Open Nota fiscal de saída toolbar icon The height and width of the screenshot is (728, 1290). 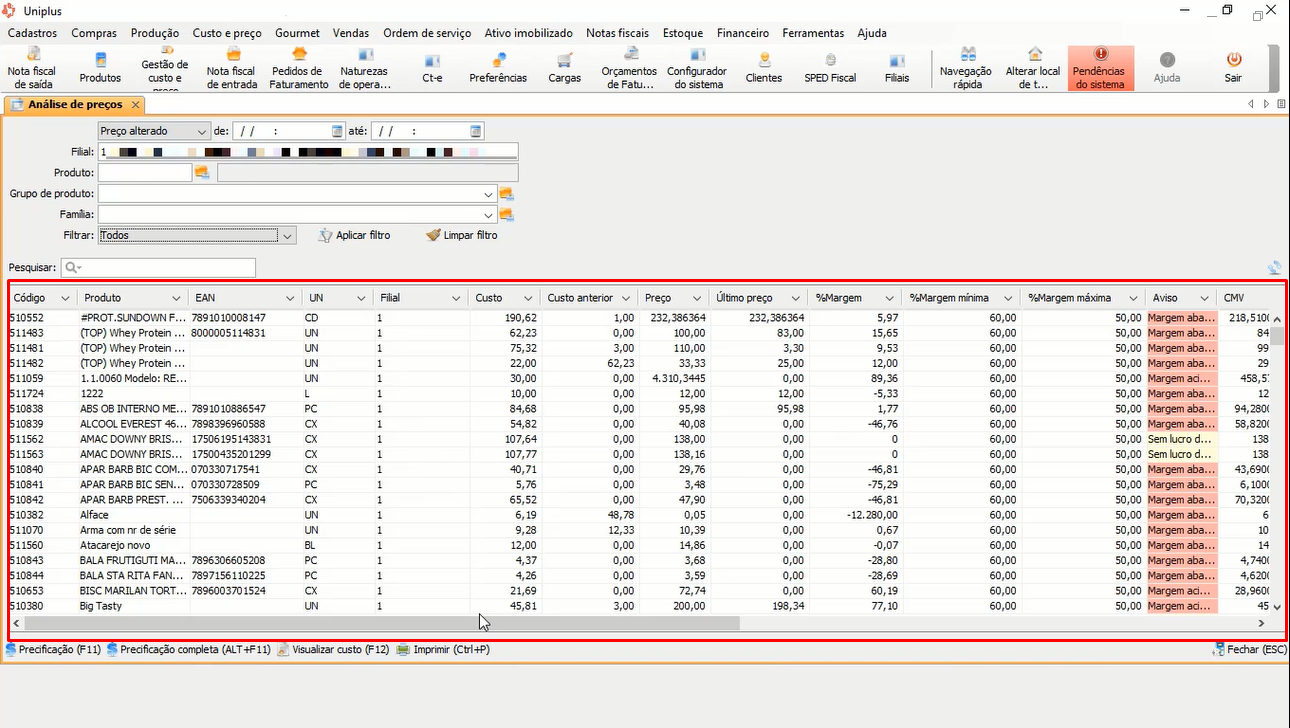point(32,68)
